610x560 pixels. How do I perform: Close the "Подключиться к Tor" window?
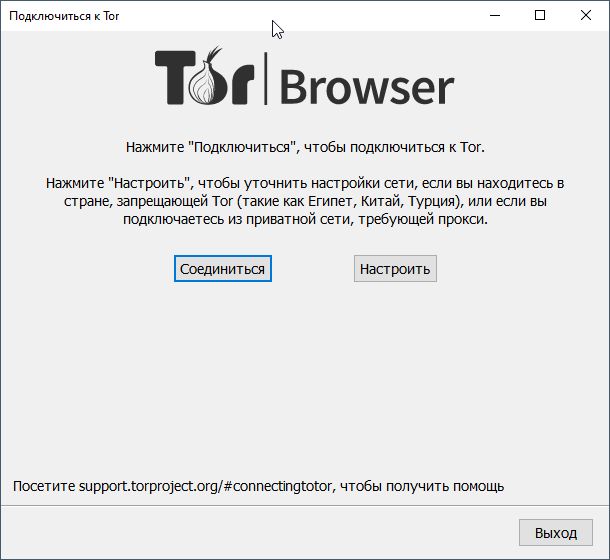[586, 16]
